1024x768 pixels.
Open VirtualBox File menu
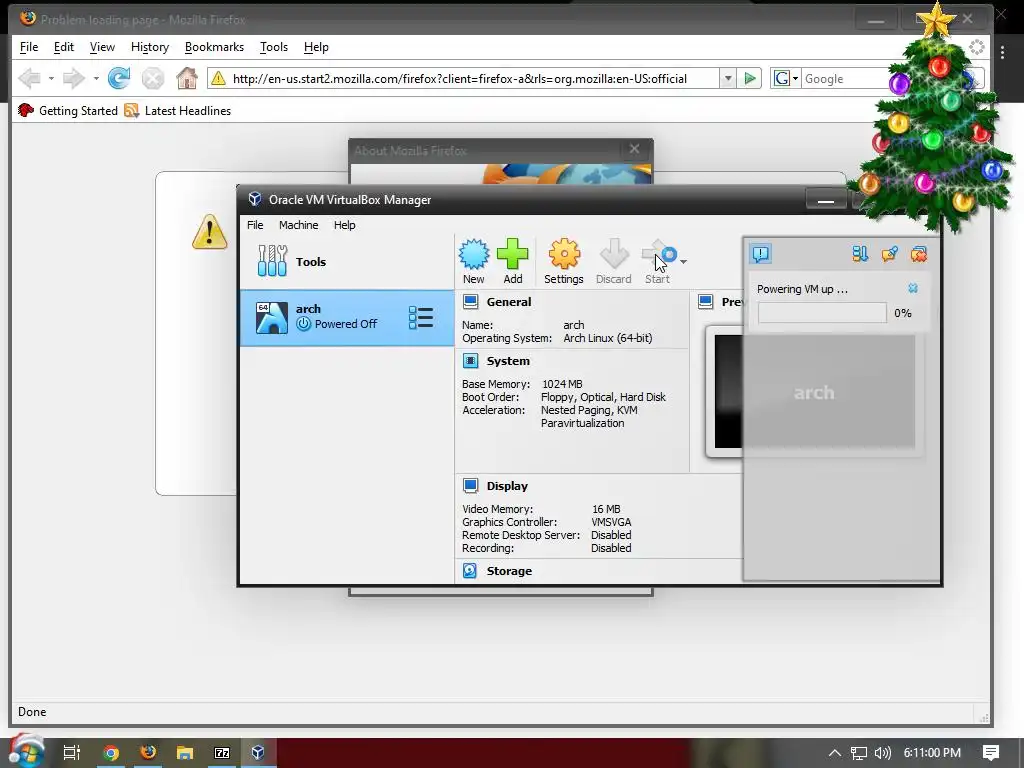pyautogui.click(x=255, y=225)
